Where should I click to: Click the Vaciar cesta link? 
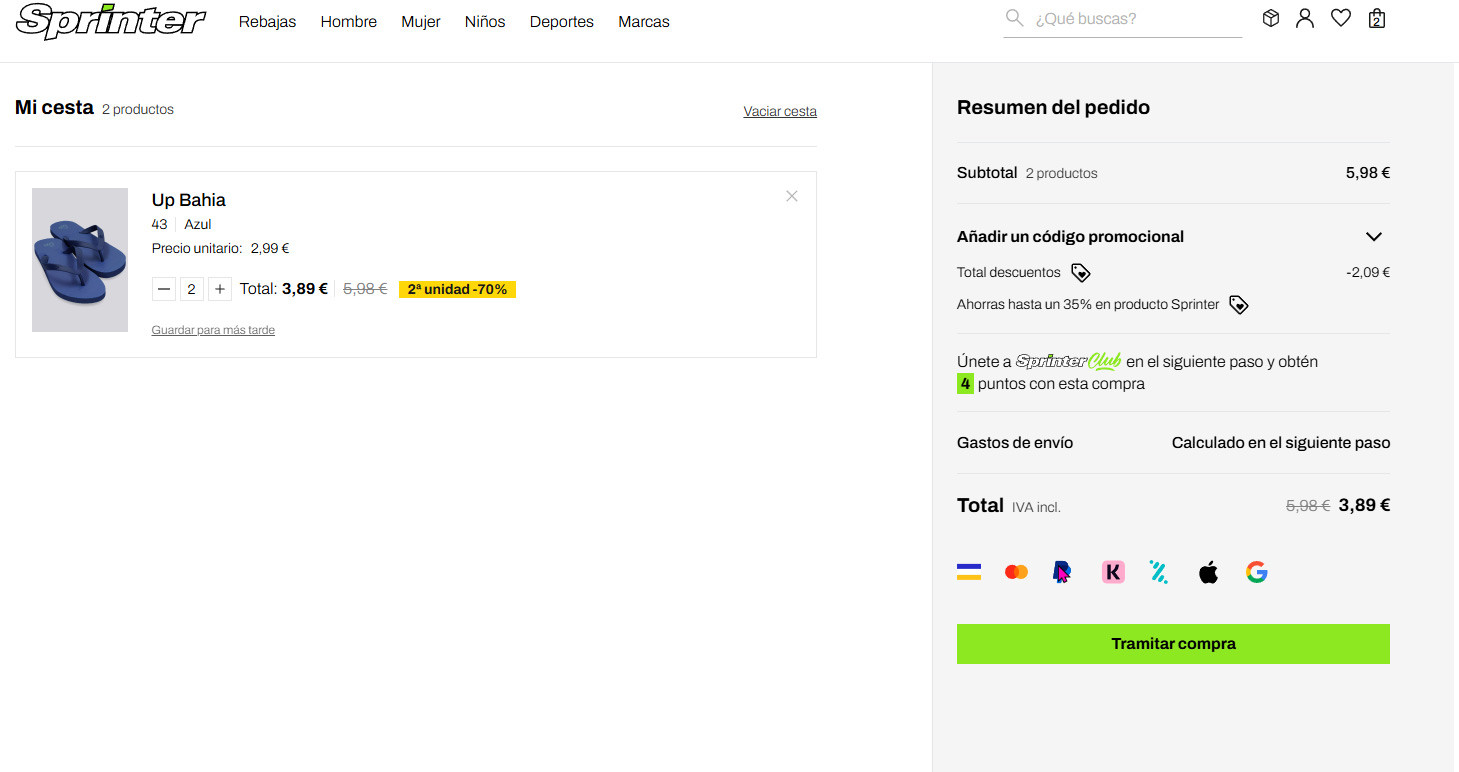[780, 111]
